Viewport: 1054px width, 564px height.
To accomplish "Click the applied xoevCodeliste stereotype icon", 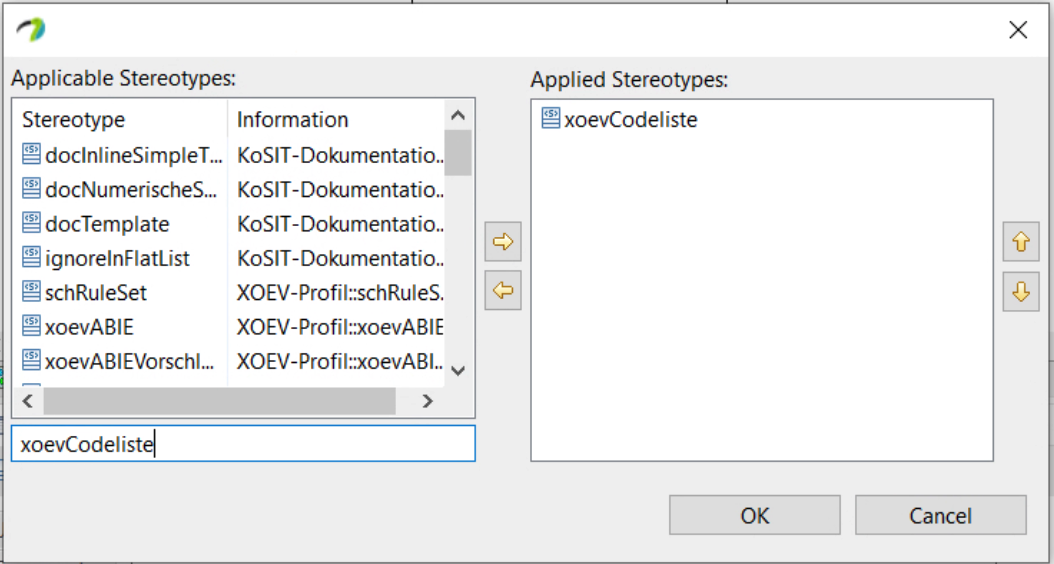I will (551, 119).
